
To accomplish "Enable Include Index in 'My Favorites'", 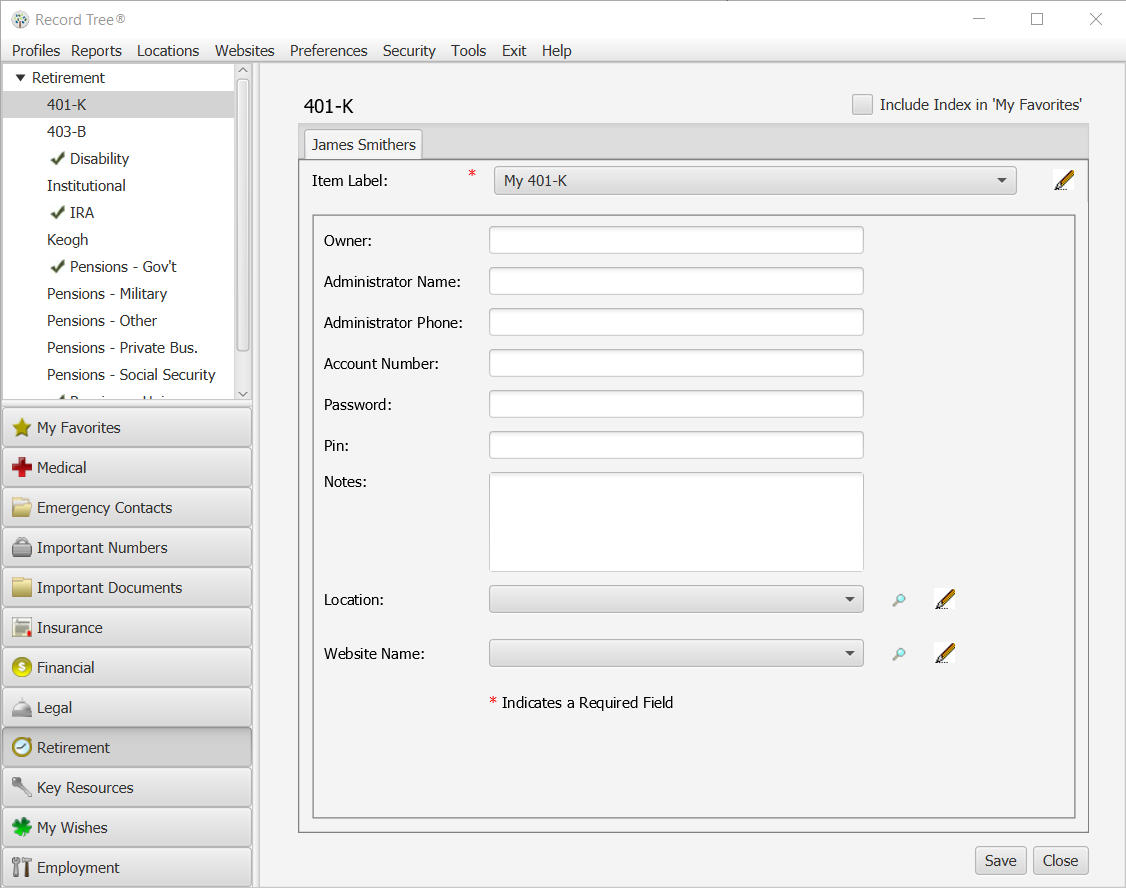I will tap(862, 104).
